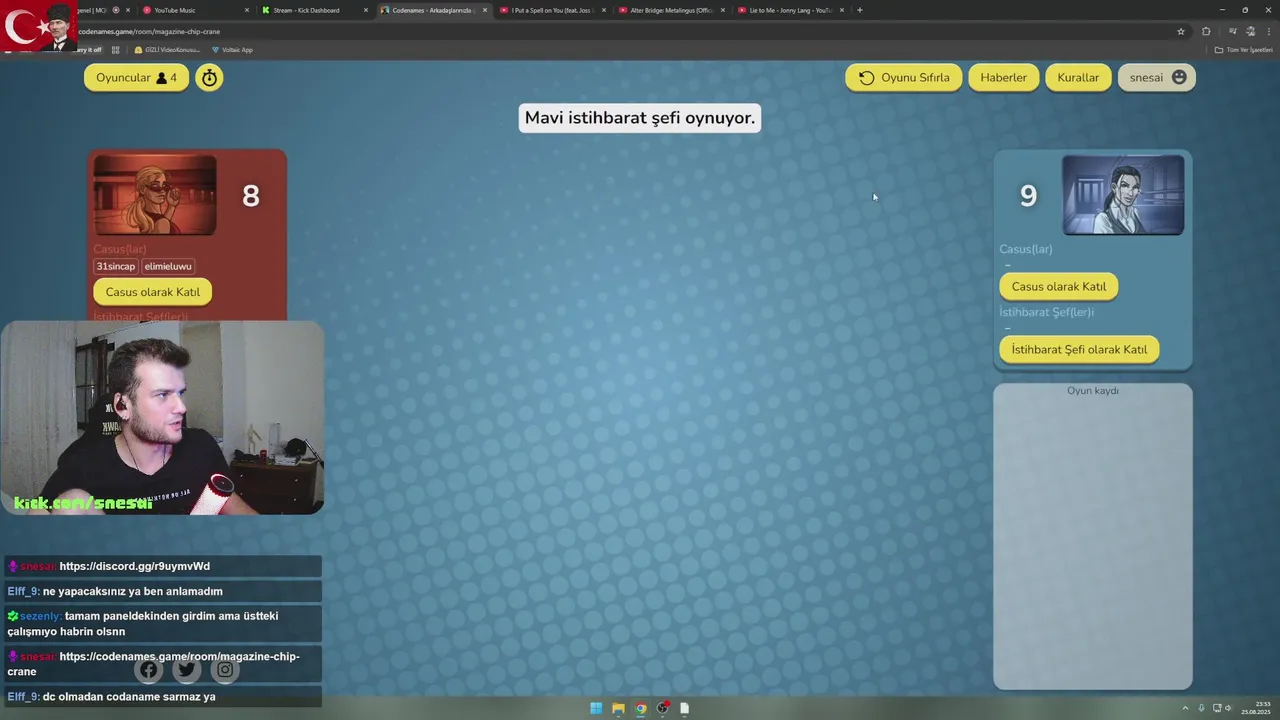Open Chrome from the taskbar
Viewport: 1280px width, 720px height.
640,708
